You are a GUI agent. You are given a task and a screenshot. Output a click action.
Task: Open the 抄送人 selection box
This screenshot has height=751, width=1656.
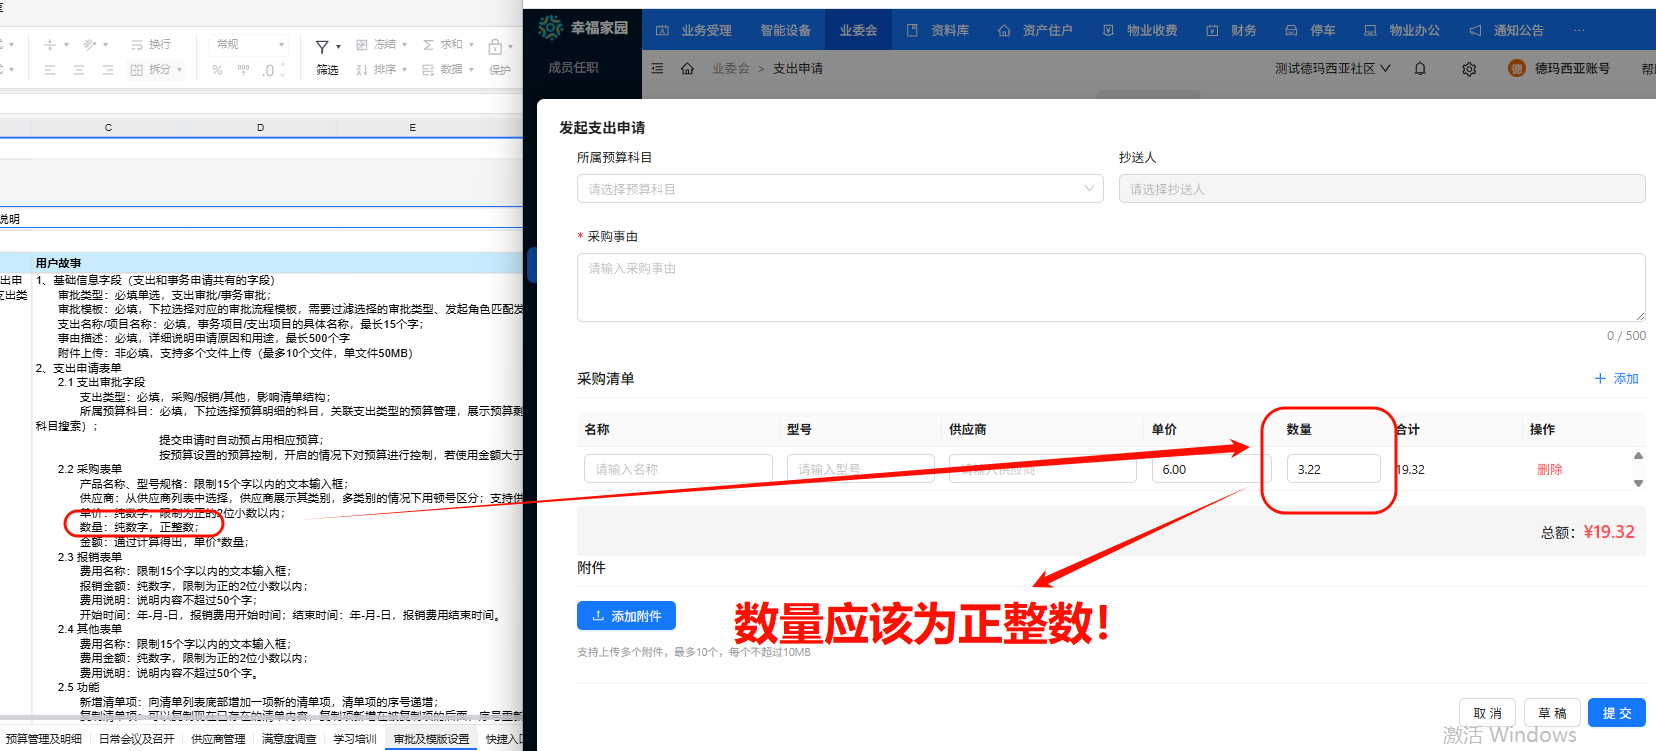click(1381, 189)
